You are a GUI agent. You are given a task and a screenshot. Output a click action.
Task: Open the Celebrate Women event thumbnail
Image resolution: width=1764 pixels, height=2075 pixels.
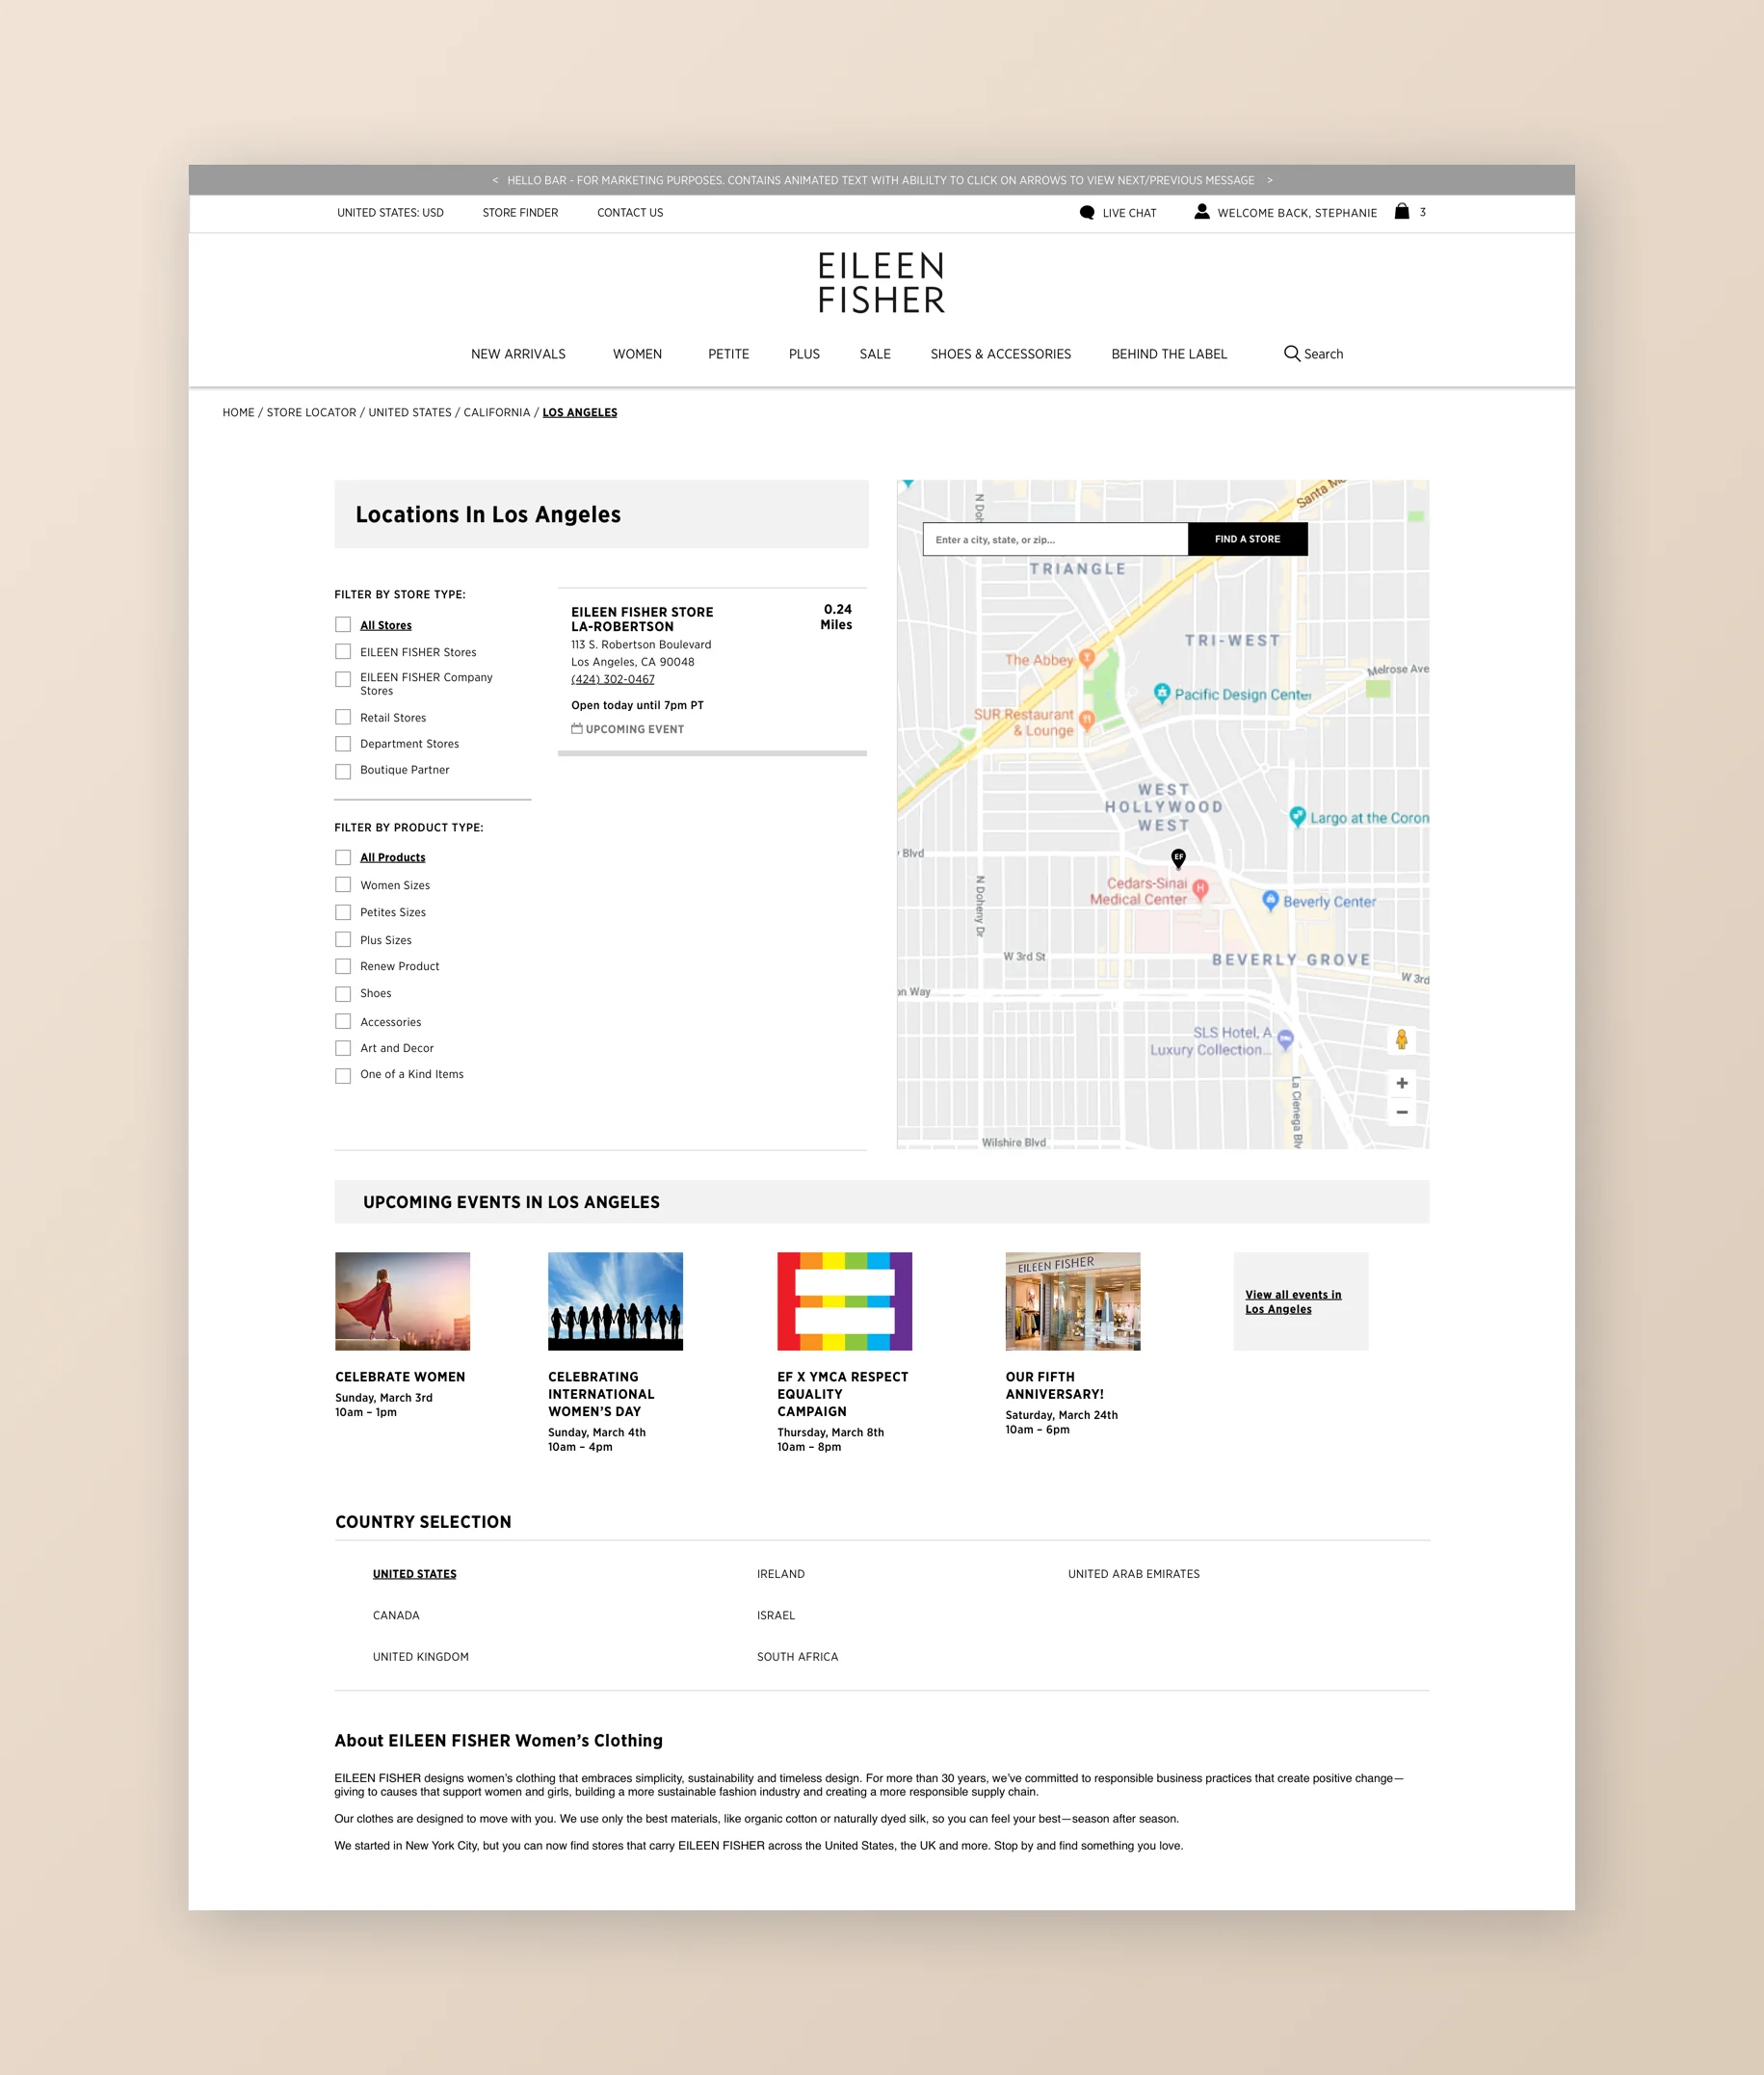402,1301
